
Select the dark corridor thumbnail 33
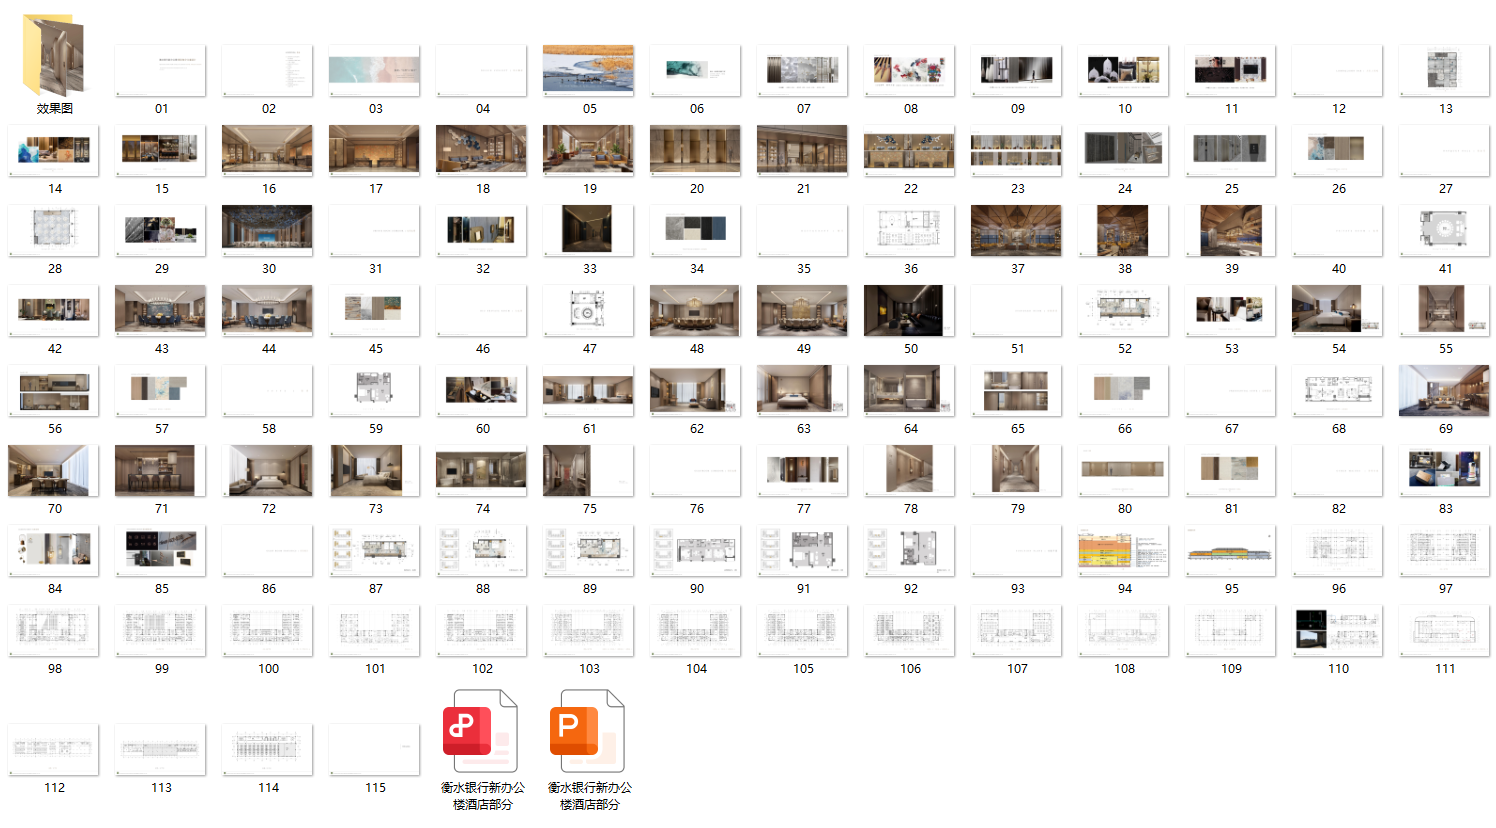(x=588, y=230)
